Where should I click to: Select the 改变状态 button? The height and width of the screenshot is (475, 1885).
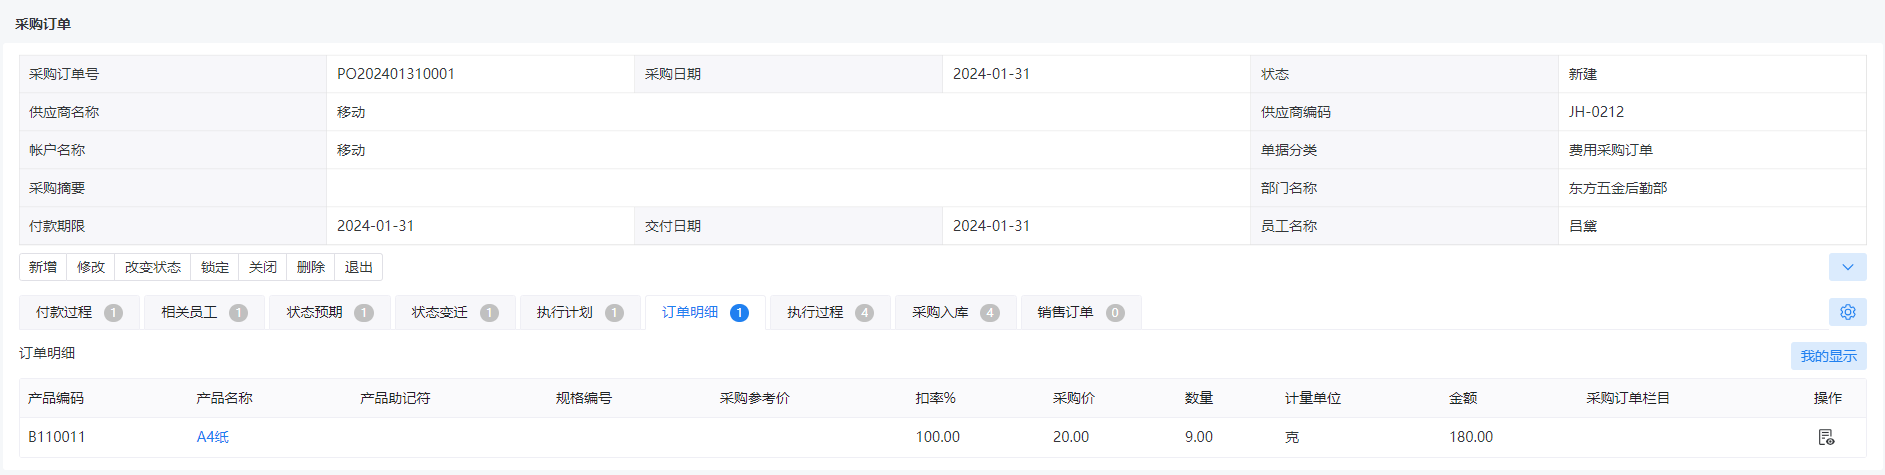153,267
